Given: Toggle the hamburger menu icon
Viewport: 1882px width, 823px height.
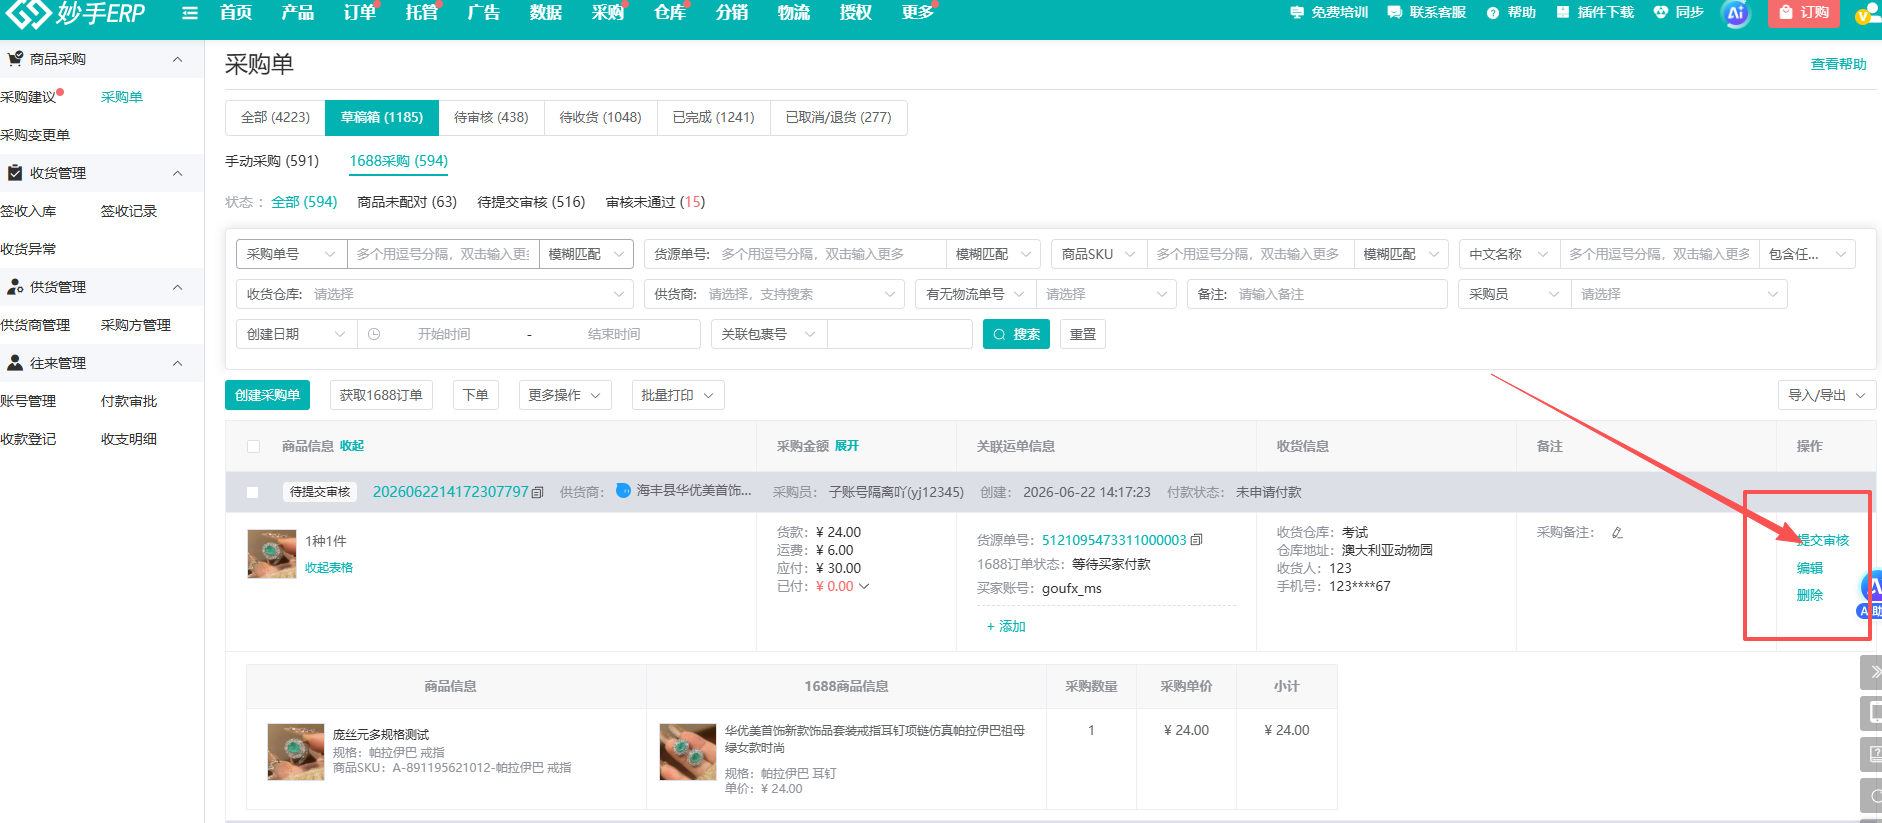Looking at the screenshot, I should tap(190, 13).
